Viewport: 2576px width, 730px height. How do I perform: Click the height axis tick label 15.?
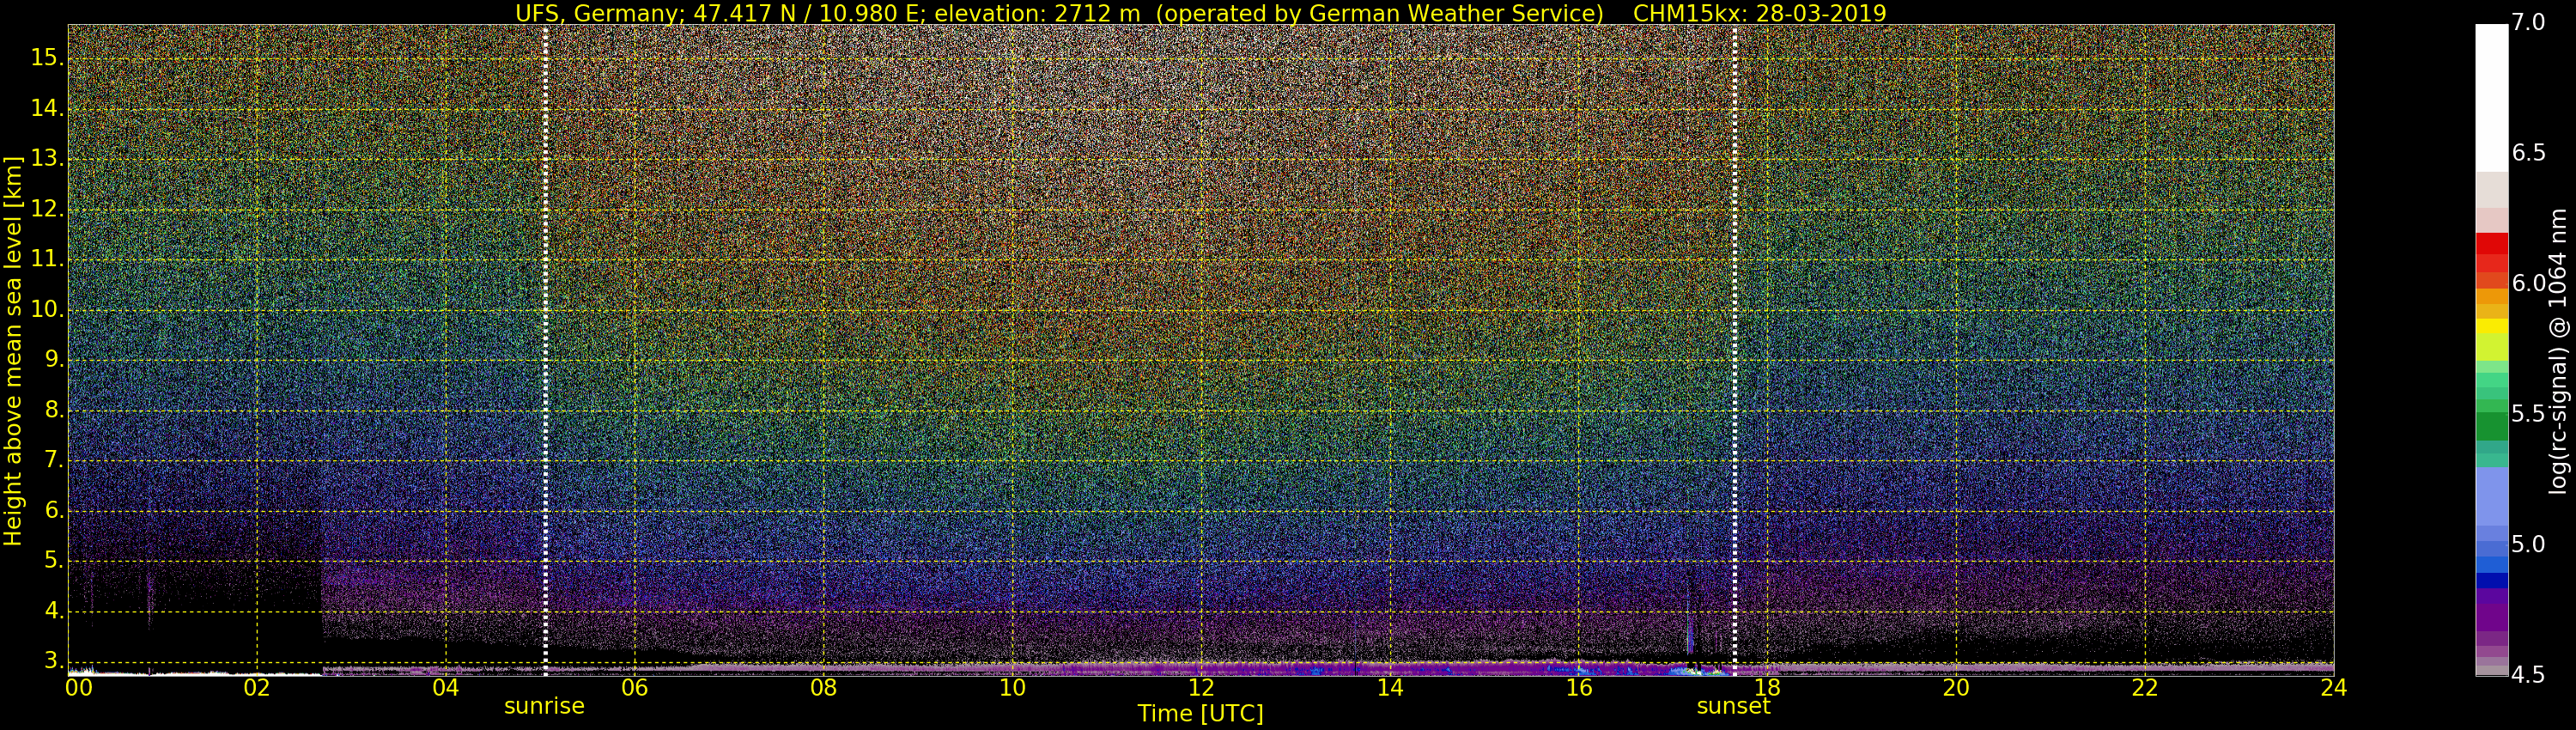(x=47, y=58)
